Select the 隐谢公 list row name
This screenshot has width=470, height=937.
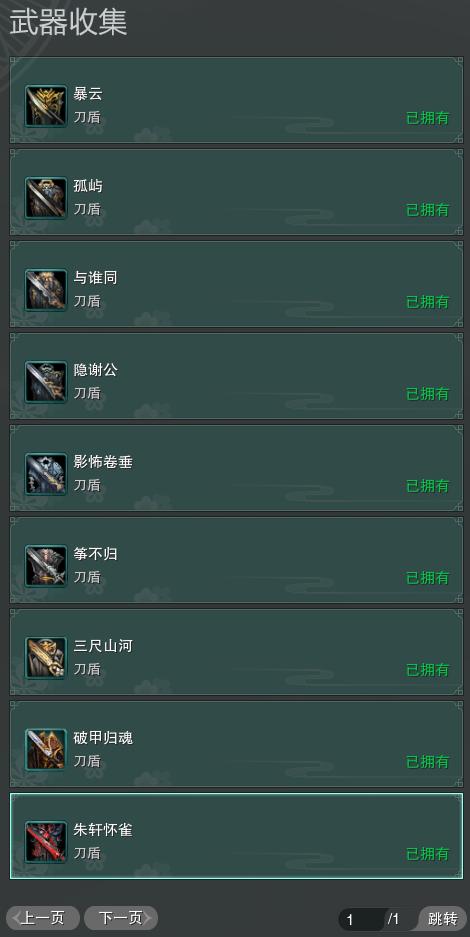pyautogui.click(x=96, y=370)
